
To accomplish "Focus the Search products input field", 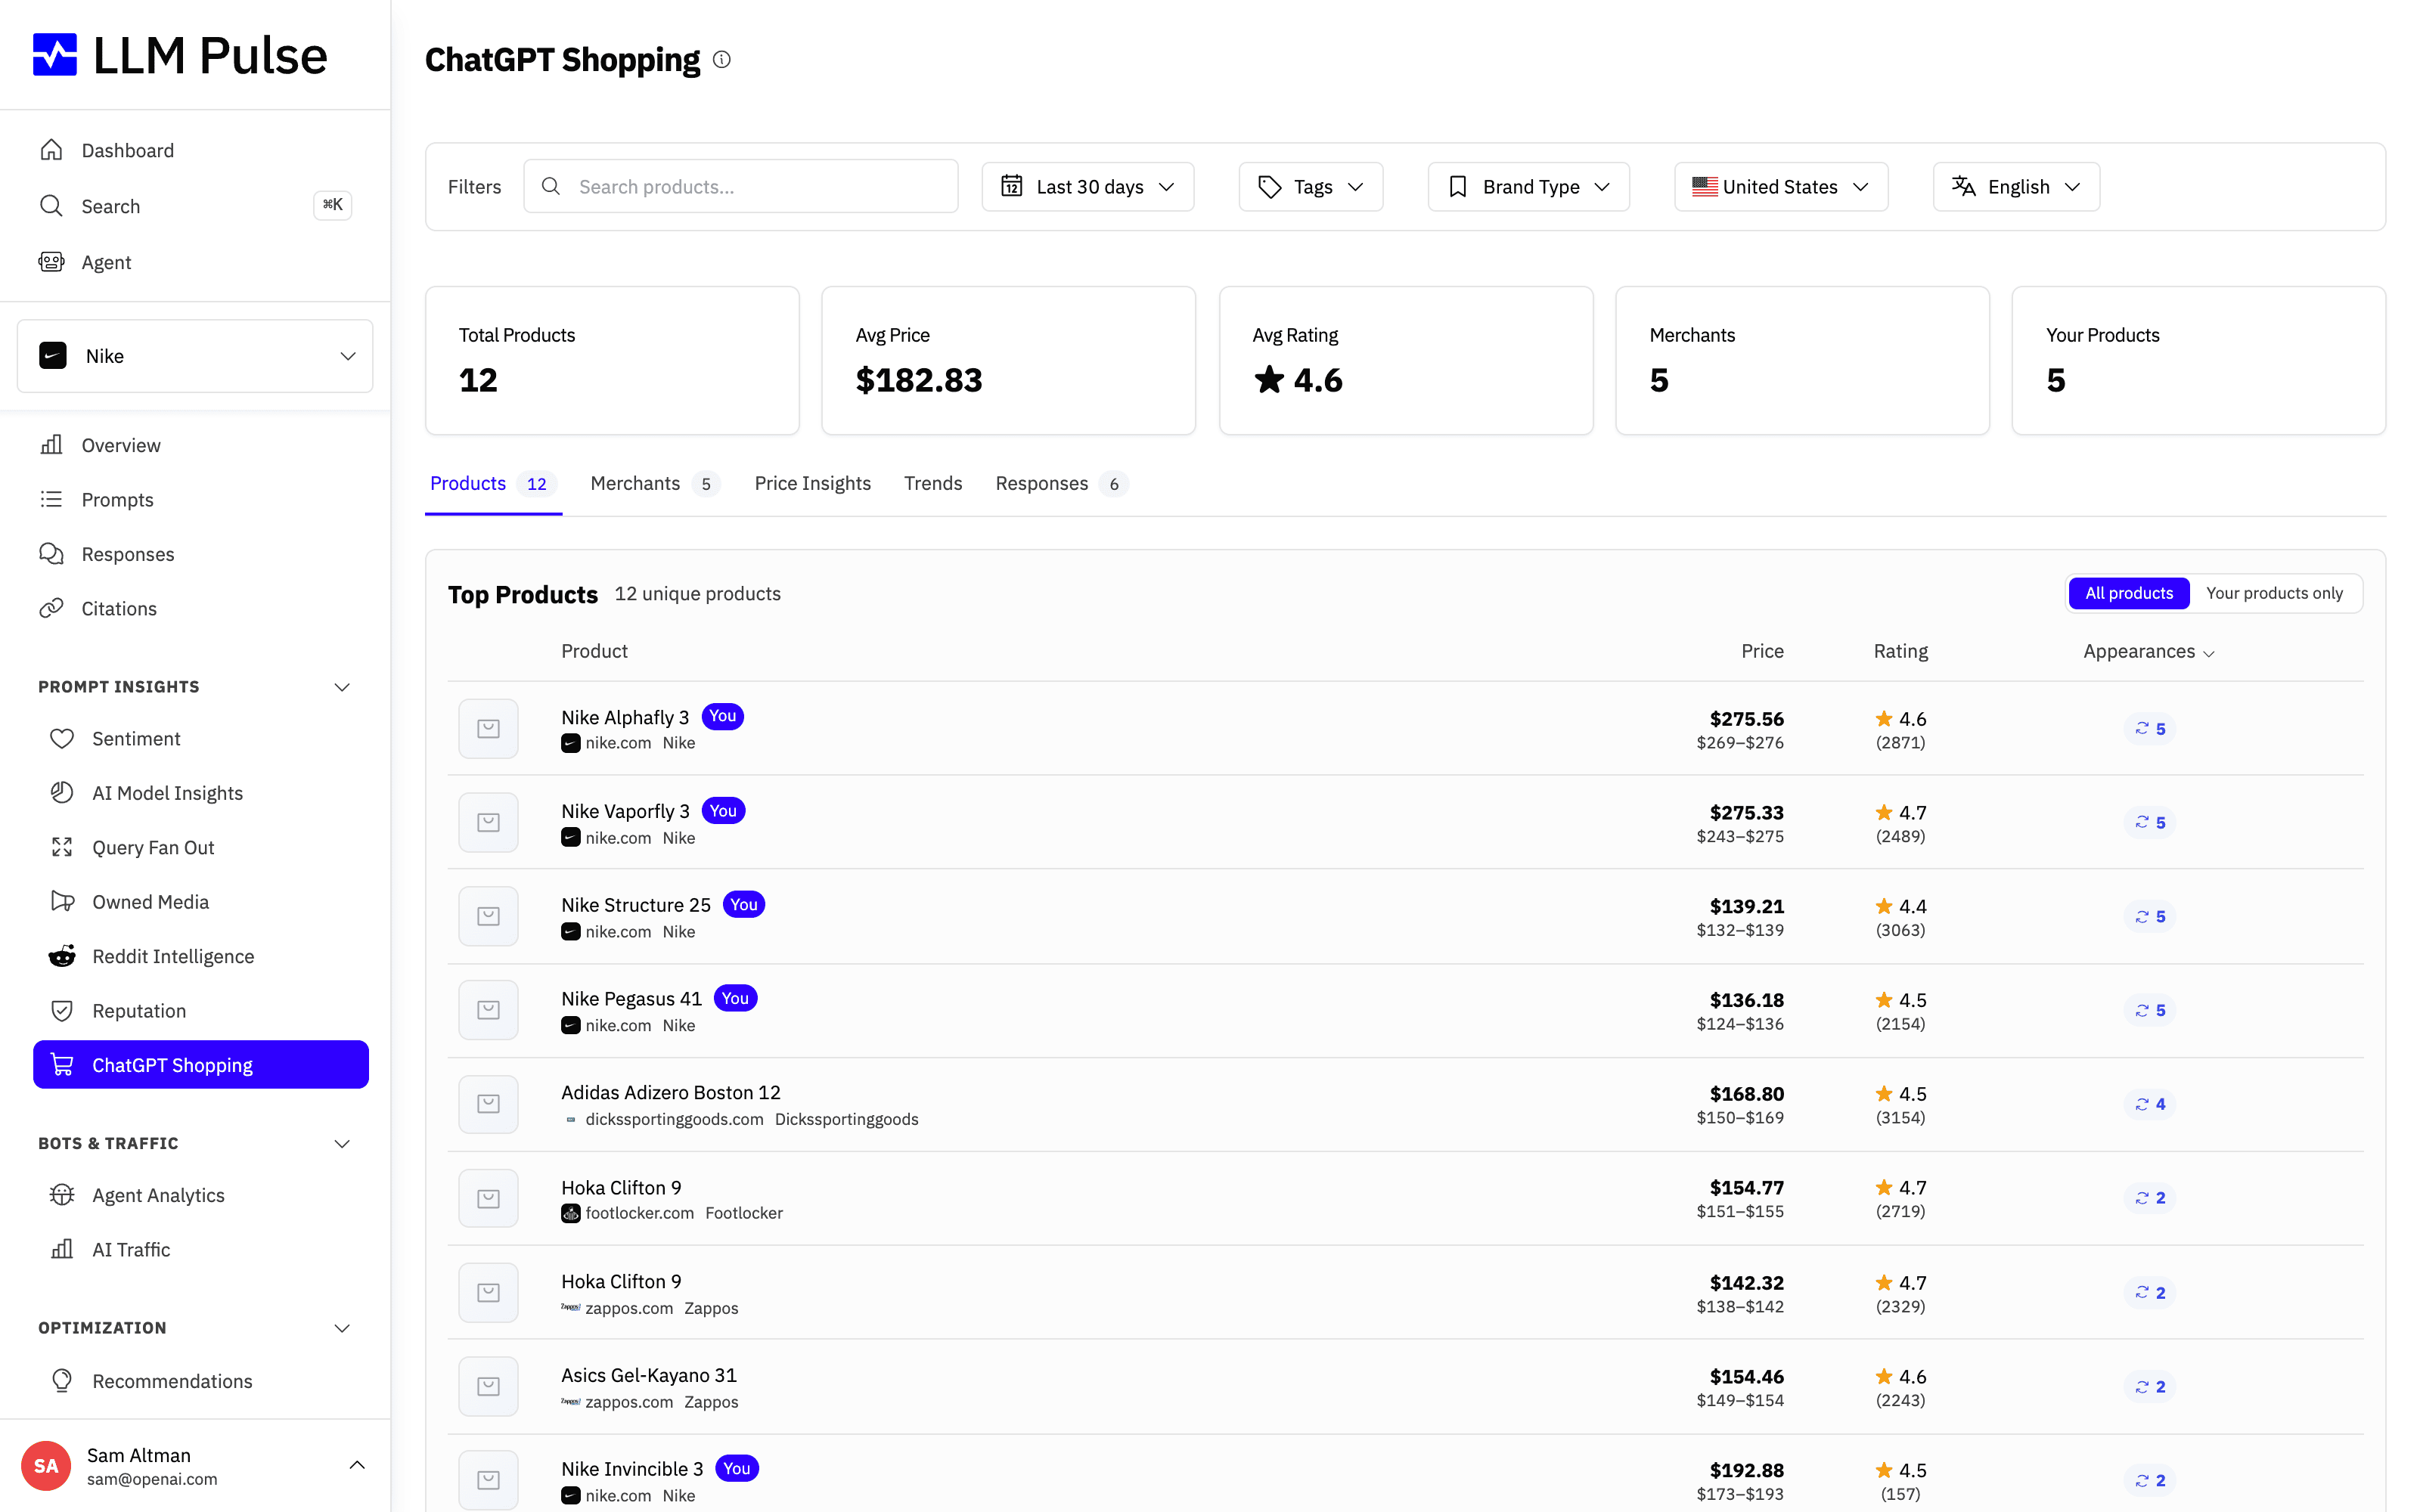I will pyautogui.click(x=740, y=186).
